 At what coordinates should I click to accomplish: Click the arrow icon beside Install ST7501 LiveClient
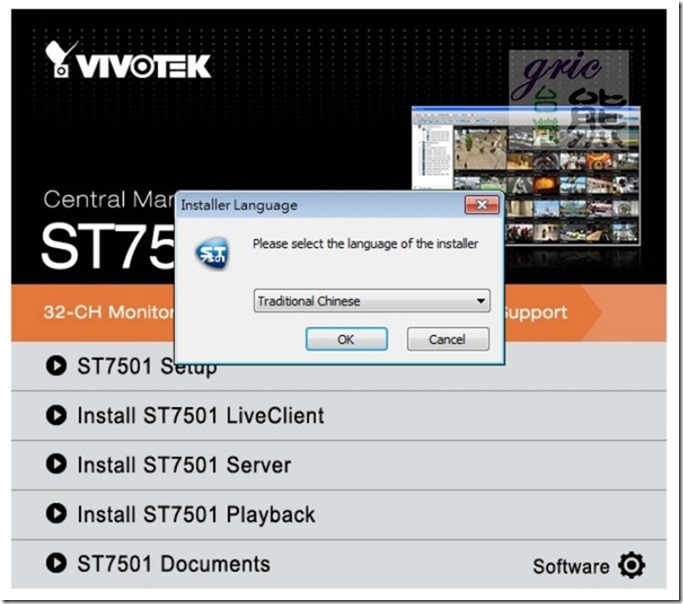coord(56,415)
